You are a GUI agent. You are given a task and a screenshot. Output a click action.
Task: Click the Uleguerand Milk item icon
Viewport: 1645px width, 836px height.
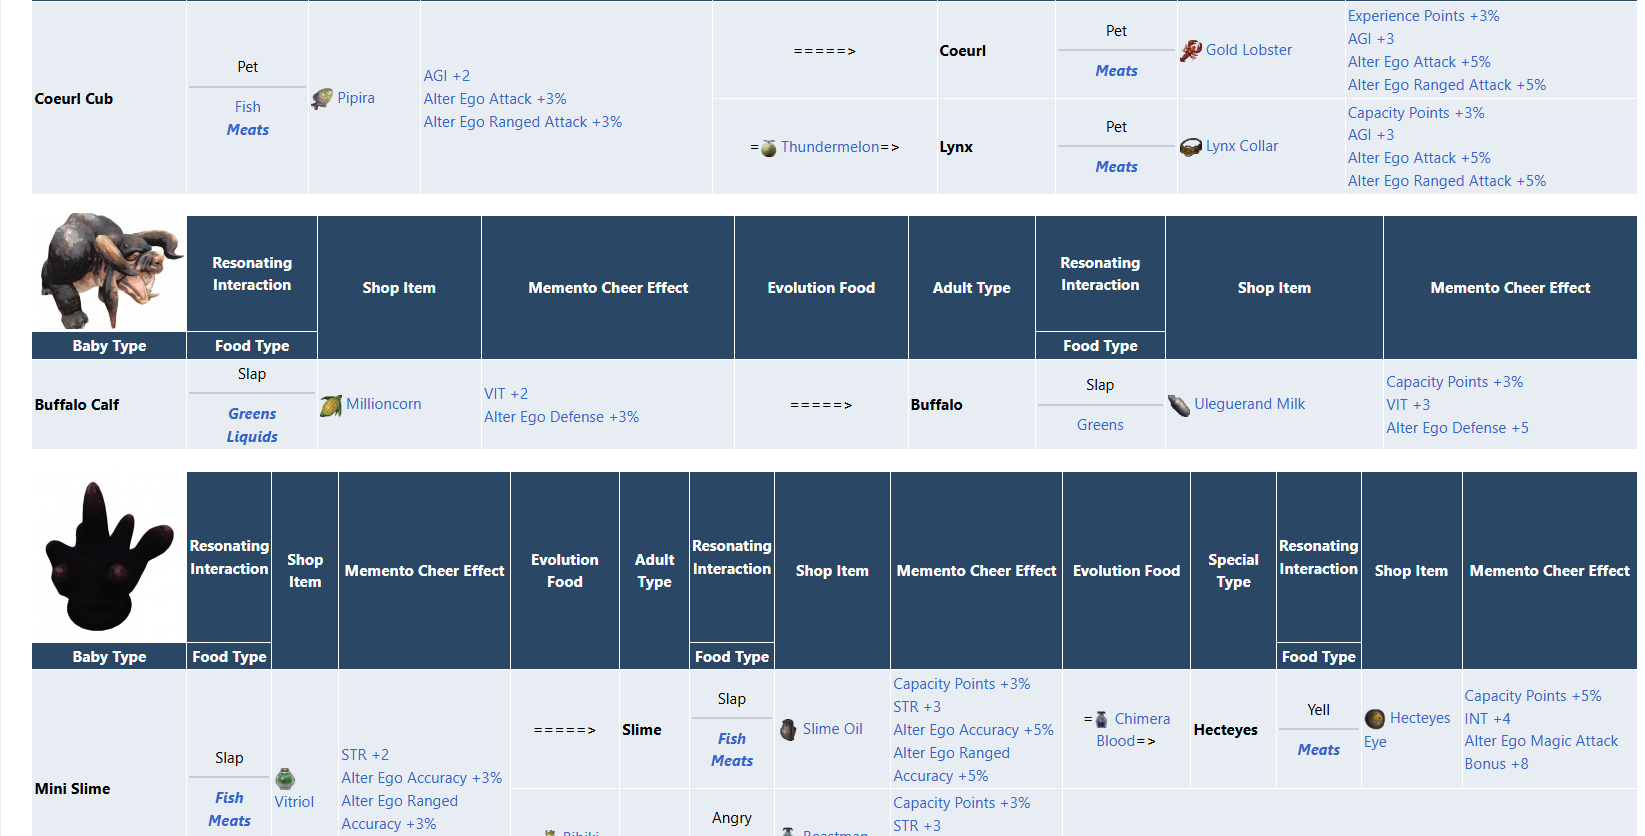tap(1179, 405)
